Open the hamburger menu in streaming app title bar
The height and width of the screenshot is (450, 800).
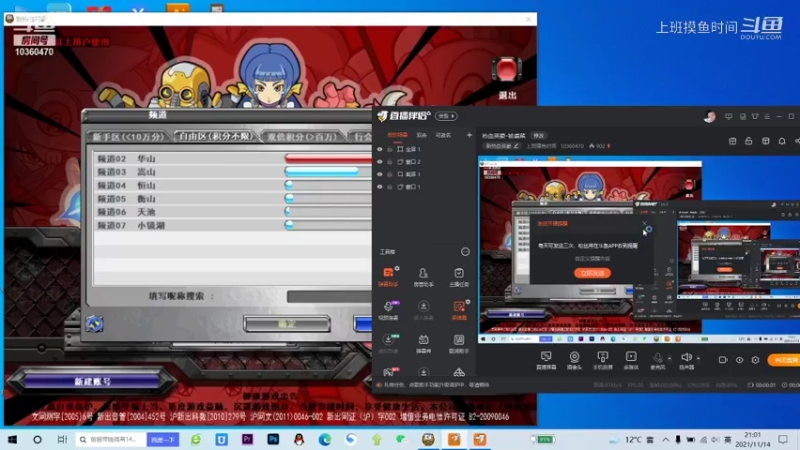(767, 116)
